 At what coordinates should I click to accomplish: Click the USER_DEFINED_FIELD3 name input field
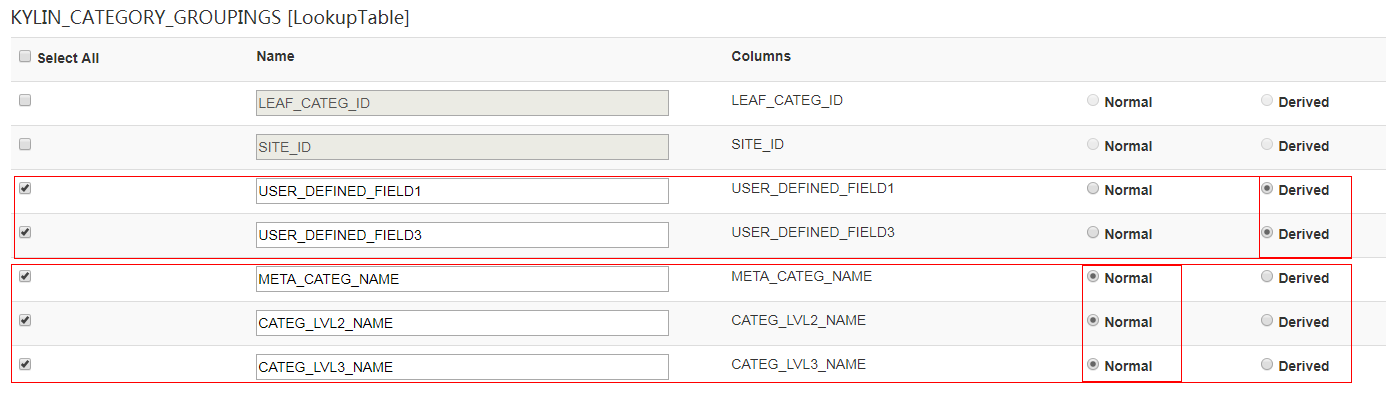462,235
